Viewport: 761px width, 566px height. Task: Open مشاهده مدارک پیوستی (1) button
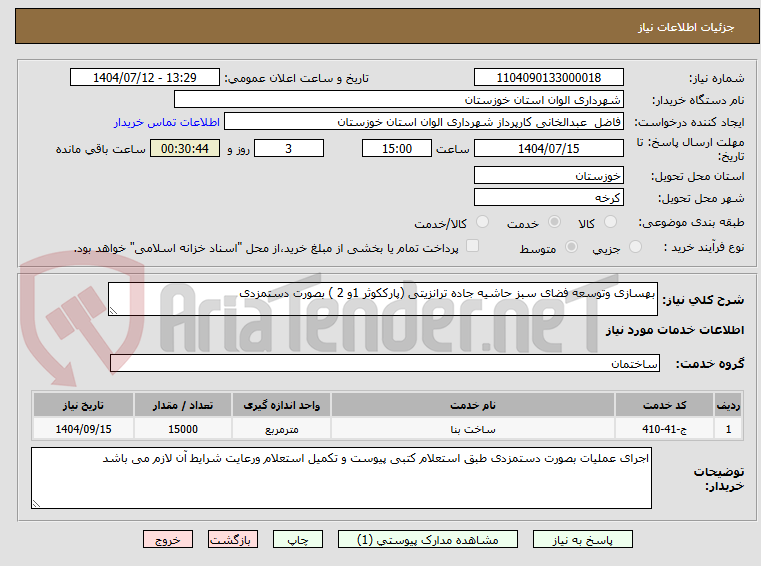coord(428,539)
